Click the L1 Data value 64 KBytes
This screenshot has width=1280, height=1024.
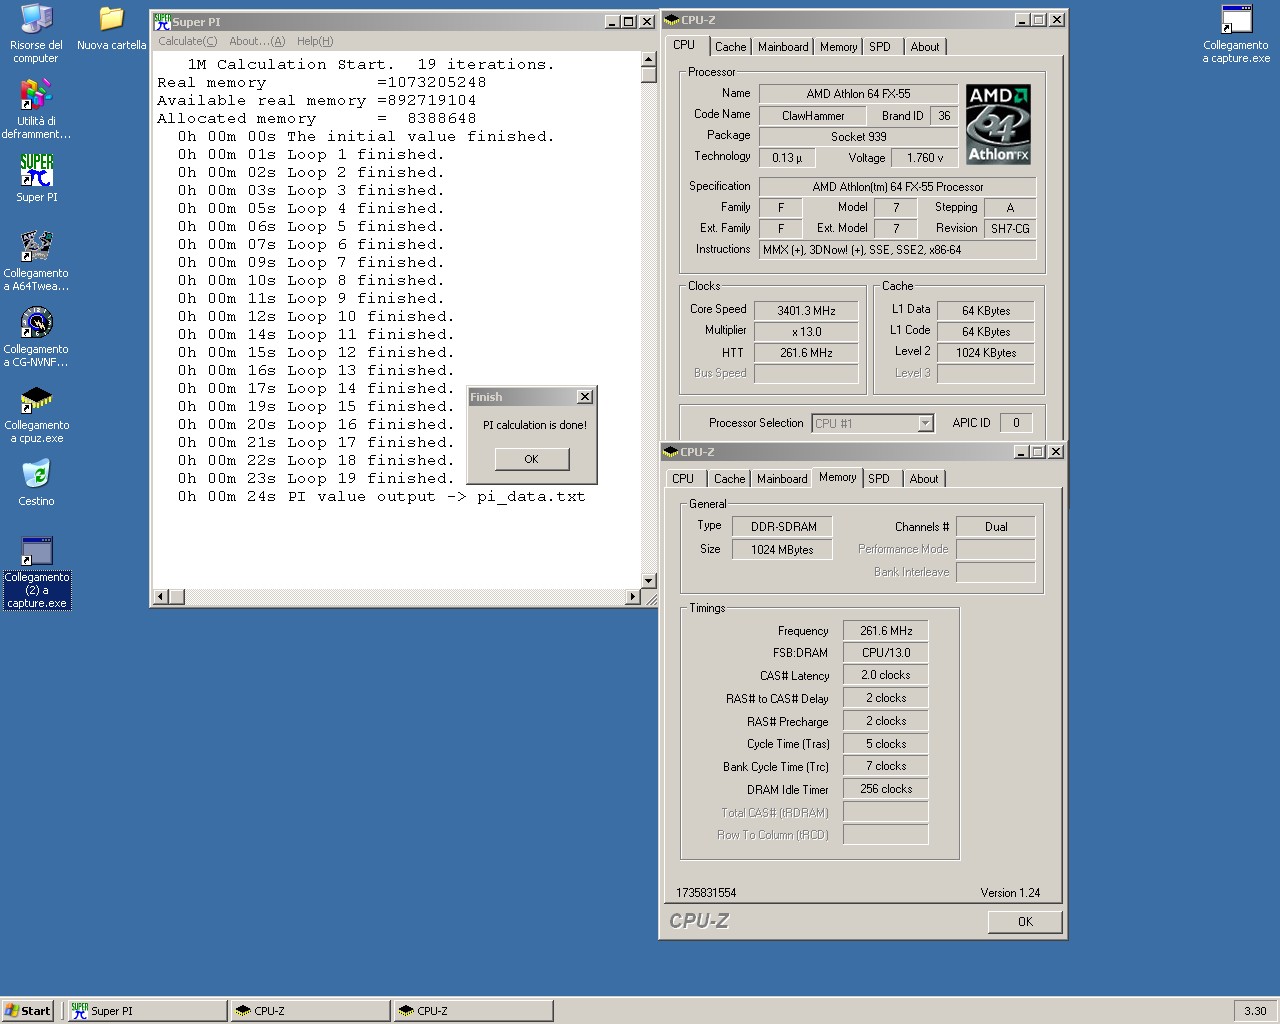[986, 311]
